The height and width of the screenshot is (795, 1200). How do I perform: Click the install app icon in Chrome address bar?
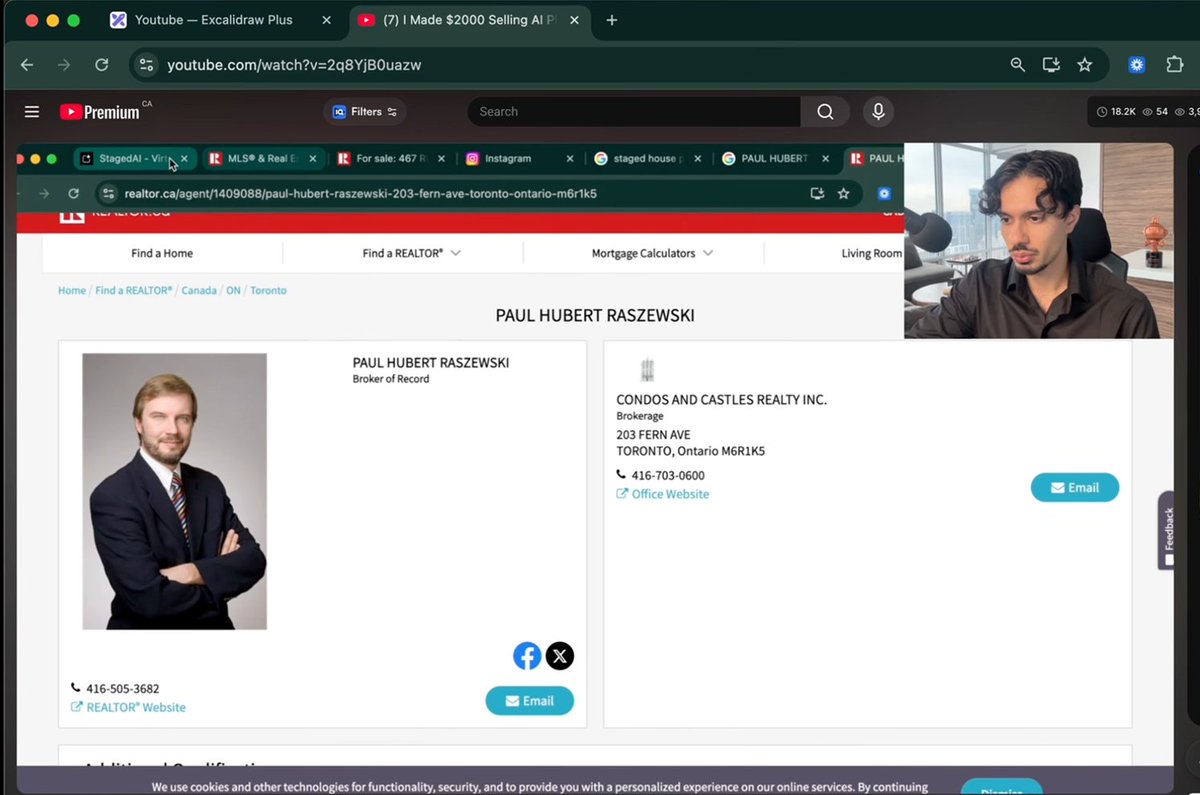(1051, 65)
